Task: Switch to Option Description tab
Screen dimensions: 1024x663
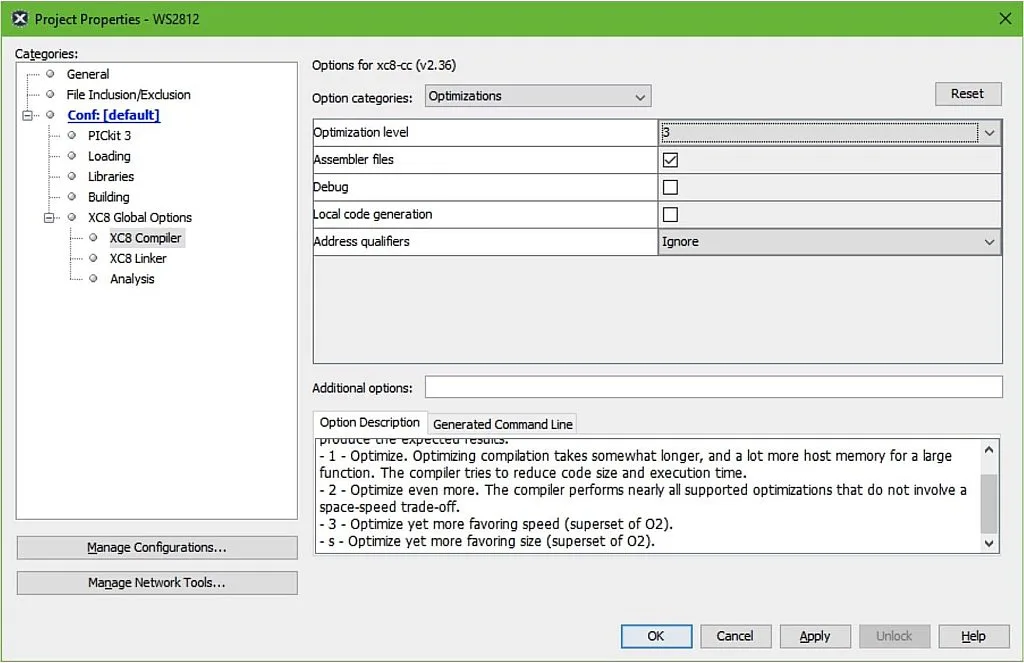Action: (369, 423)
